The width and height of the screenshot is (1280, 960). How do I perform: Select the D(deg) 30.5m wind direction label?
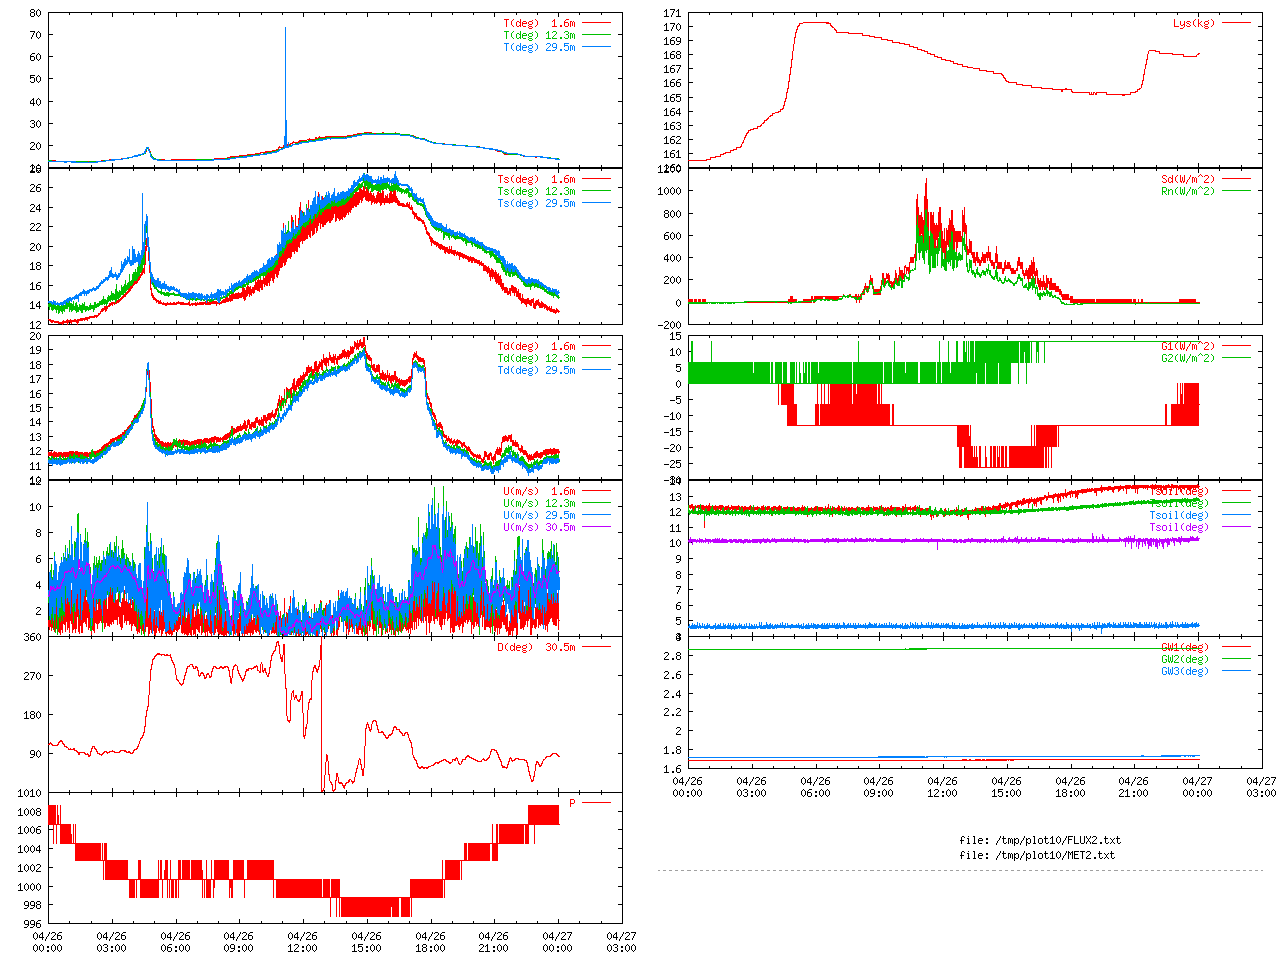click(537, 647)
